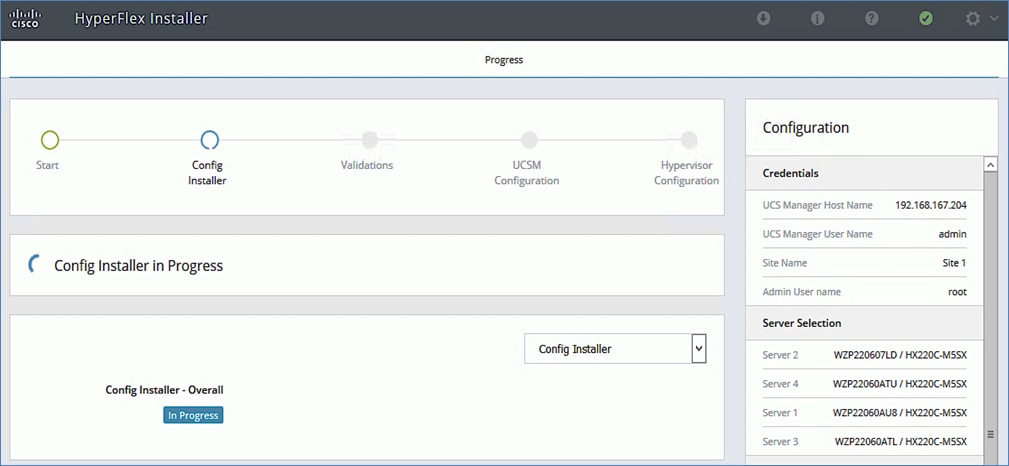
Task: Click the Credentials section header
Action: (x=864, y=173)
